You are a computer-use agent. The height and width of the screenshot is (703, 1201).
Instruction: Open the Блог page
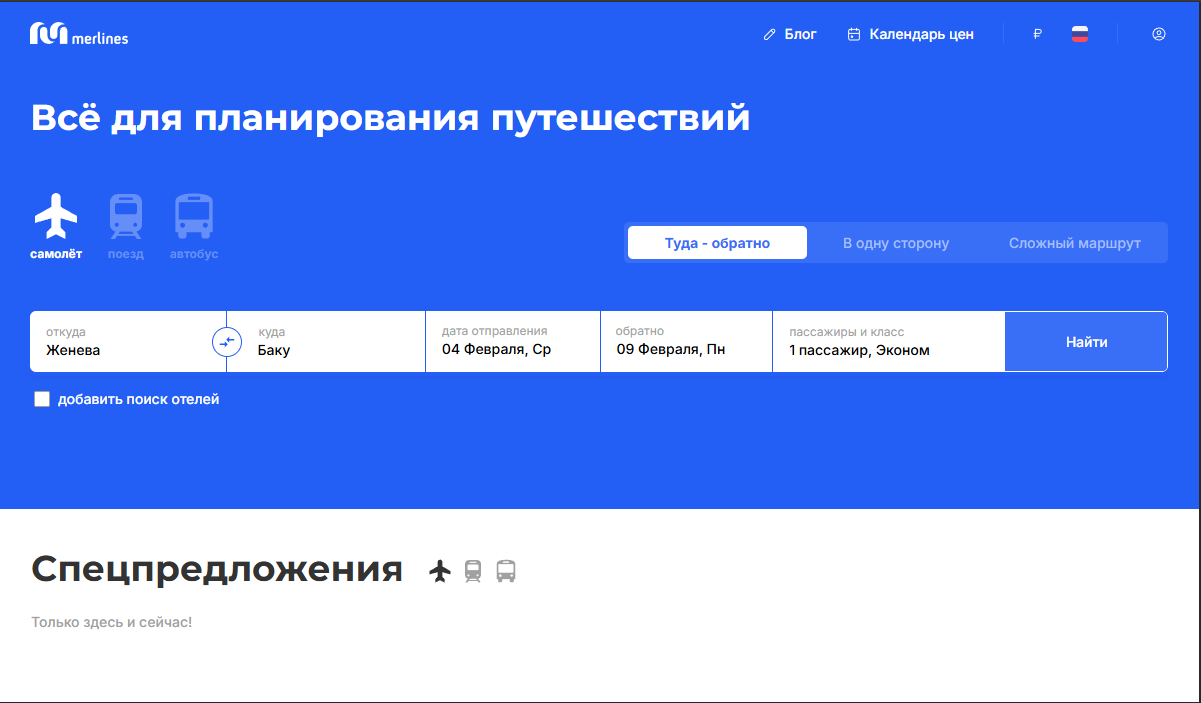pyautogui.click(x=790, y=33)
